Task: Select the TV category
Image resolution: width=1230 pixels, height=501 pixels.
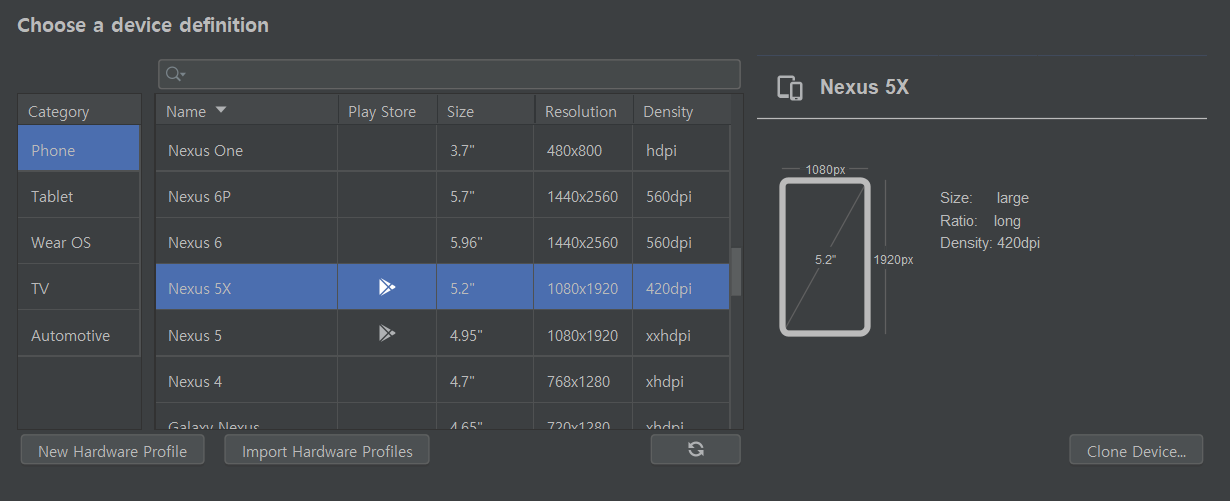Action: [79, 288]
